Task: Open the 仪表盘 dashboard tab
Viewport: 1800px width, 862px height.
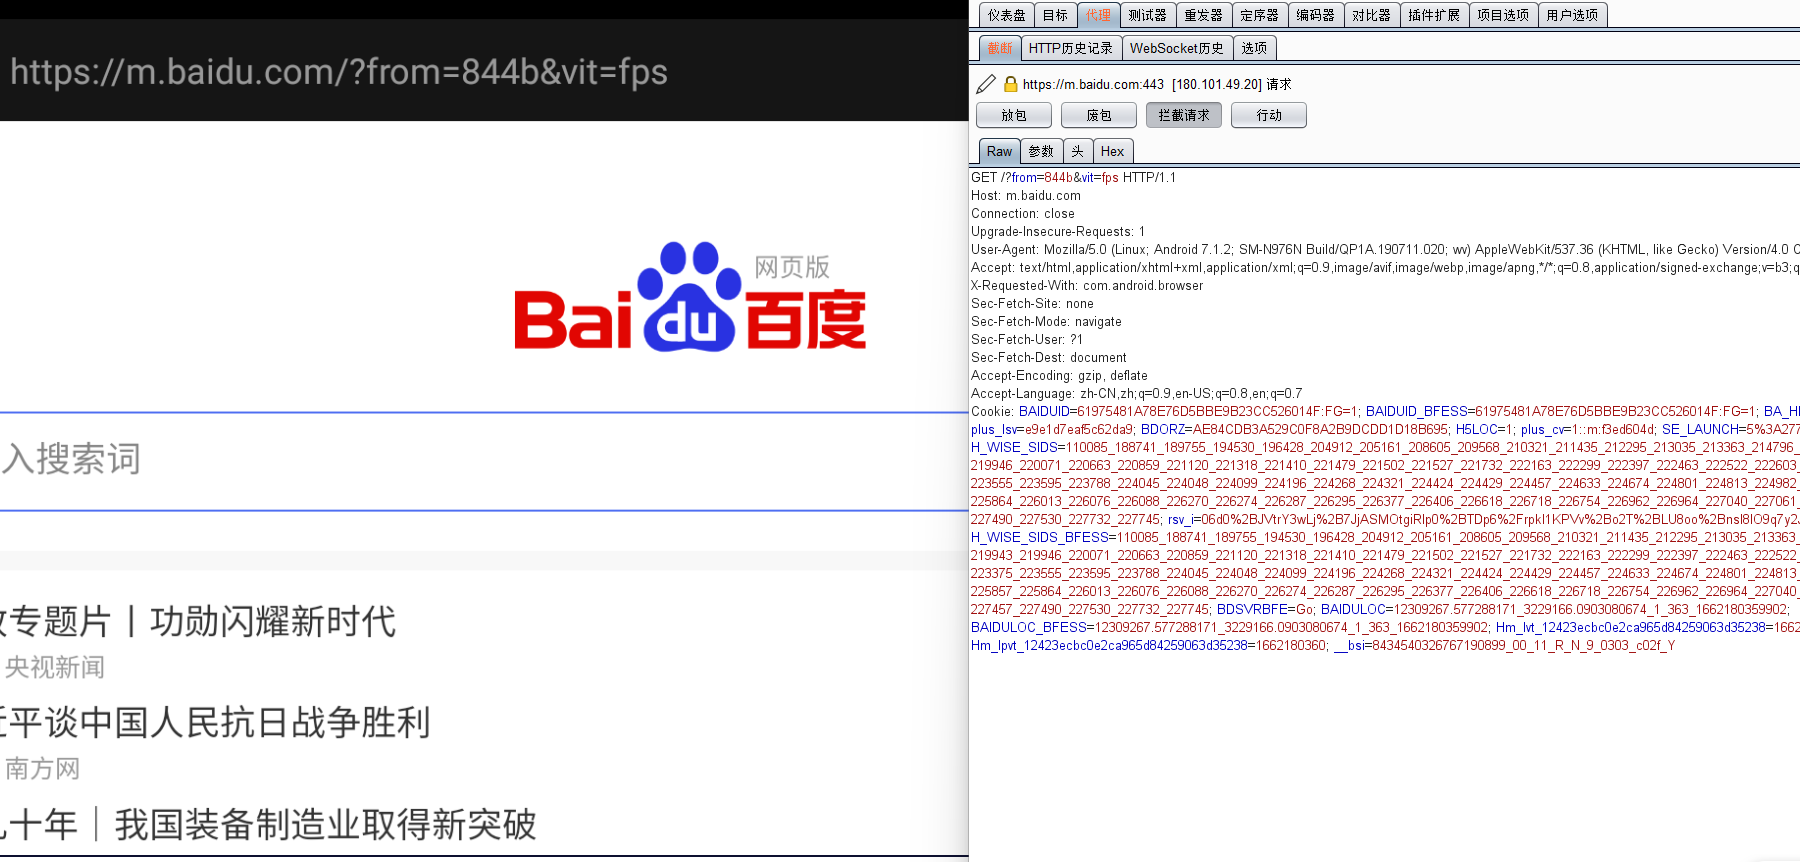Action: coord(1007,15)
